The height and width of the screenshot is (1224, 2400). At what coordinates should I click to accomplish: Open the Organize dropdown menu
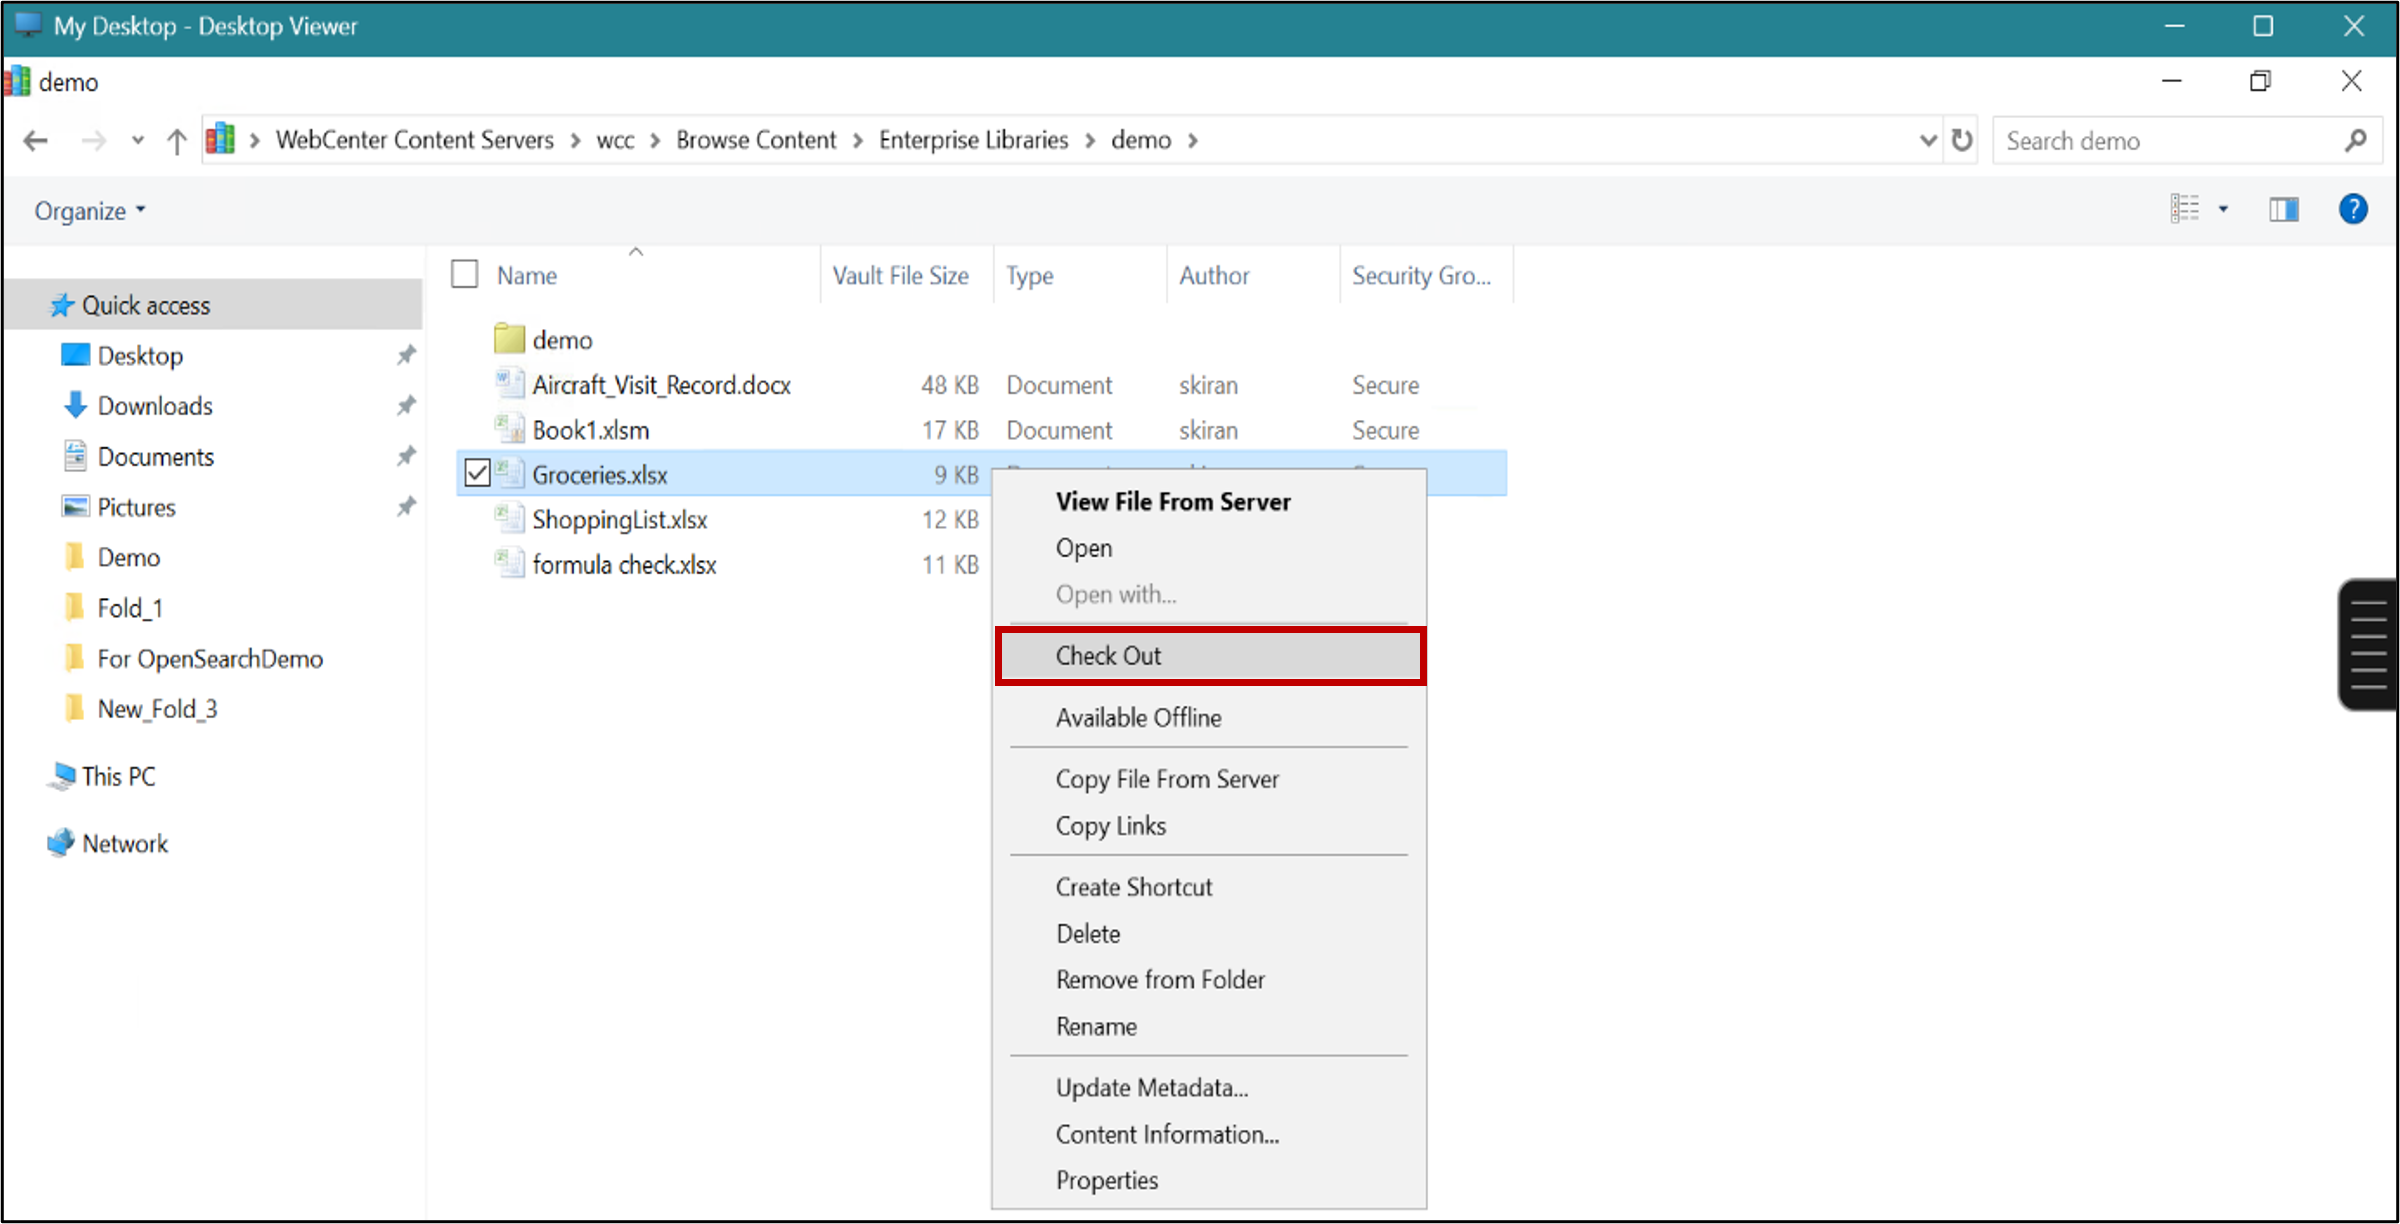[90, 211]
